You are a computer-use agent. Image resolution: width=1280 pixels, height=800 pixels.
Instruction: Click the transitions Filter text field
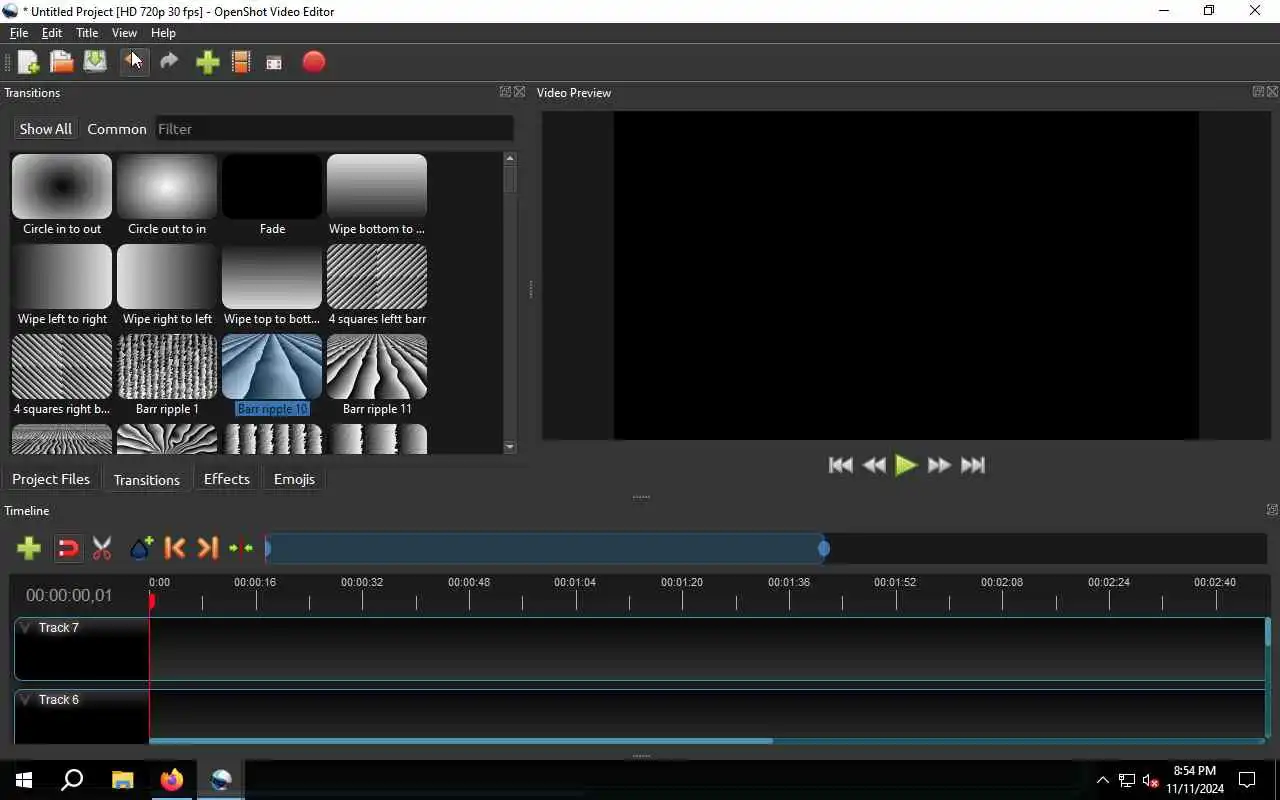tap(334, 129)
